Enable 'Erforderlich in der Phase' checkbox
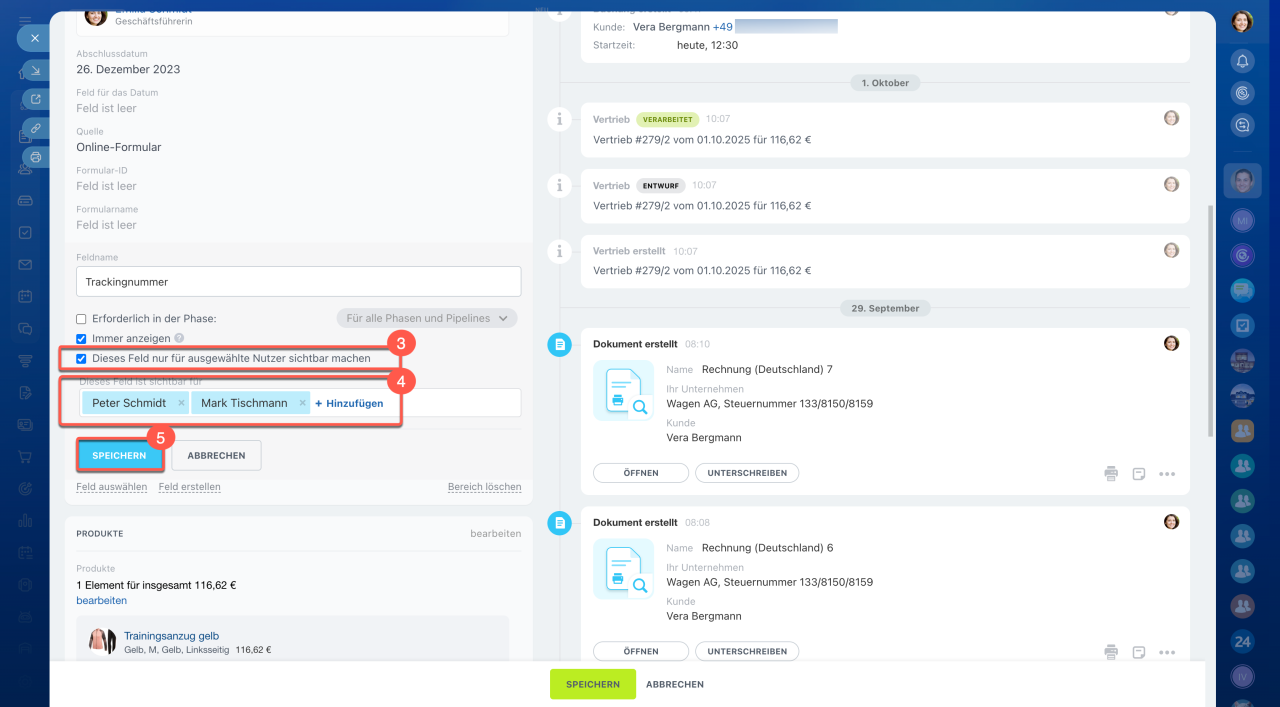Image resolution: width=1280 pixels, height=707 pixels. pos(82,319)
